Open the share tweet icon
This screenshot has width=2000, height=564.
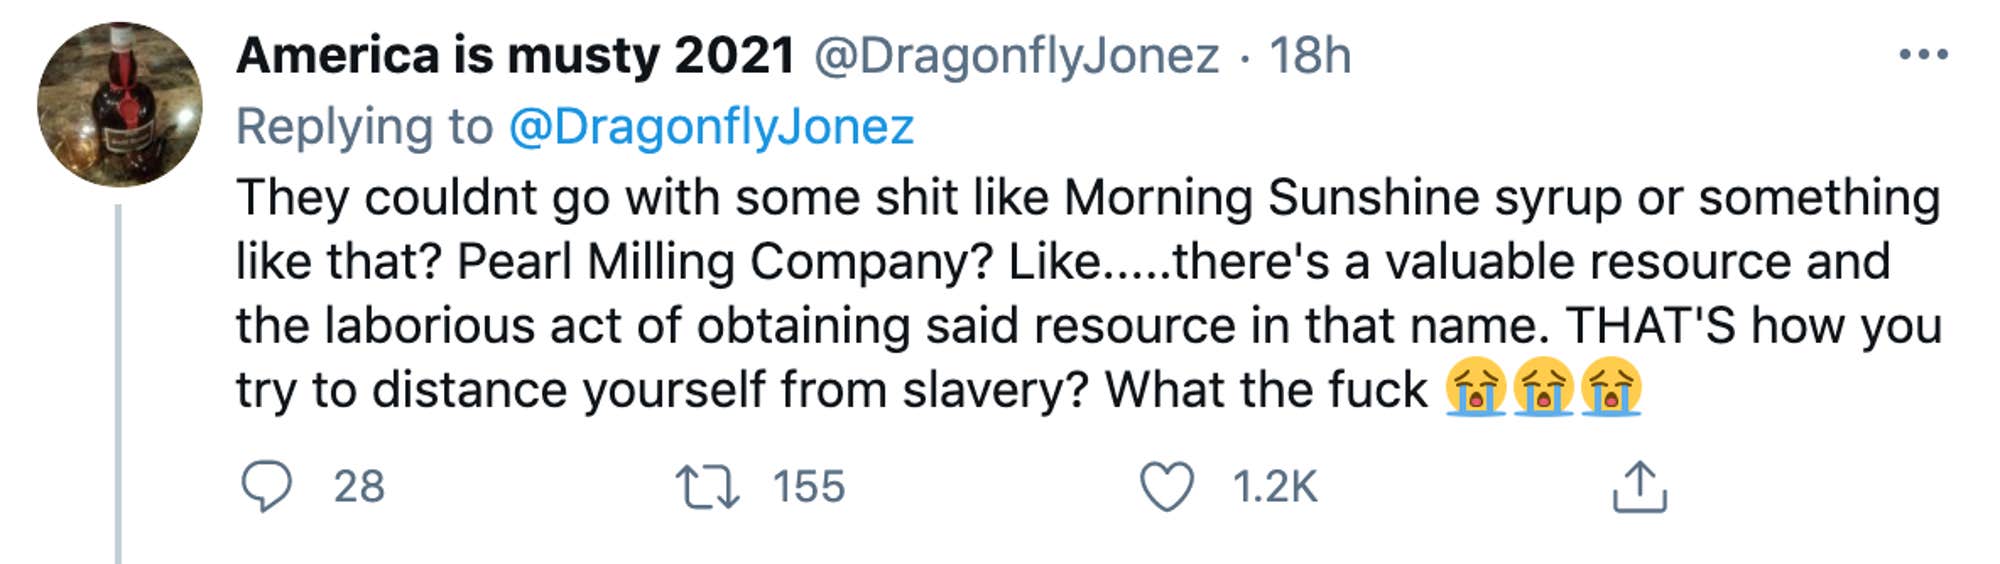(1639, 487)
